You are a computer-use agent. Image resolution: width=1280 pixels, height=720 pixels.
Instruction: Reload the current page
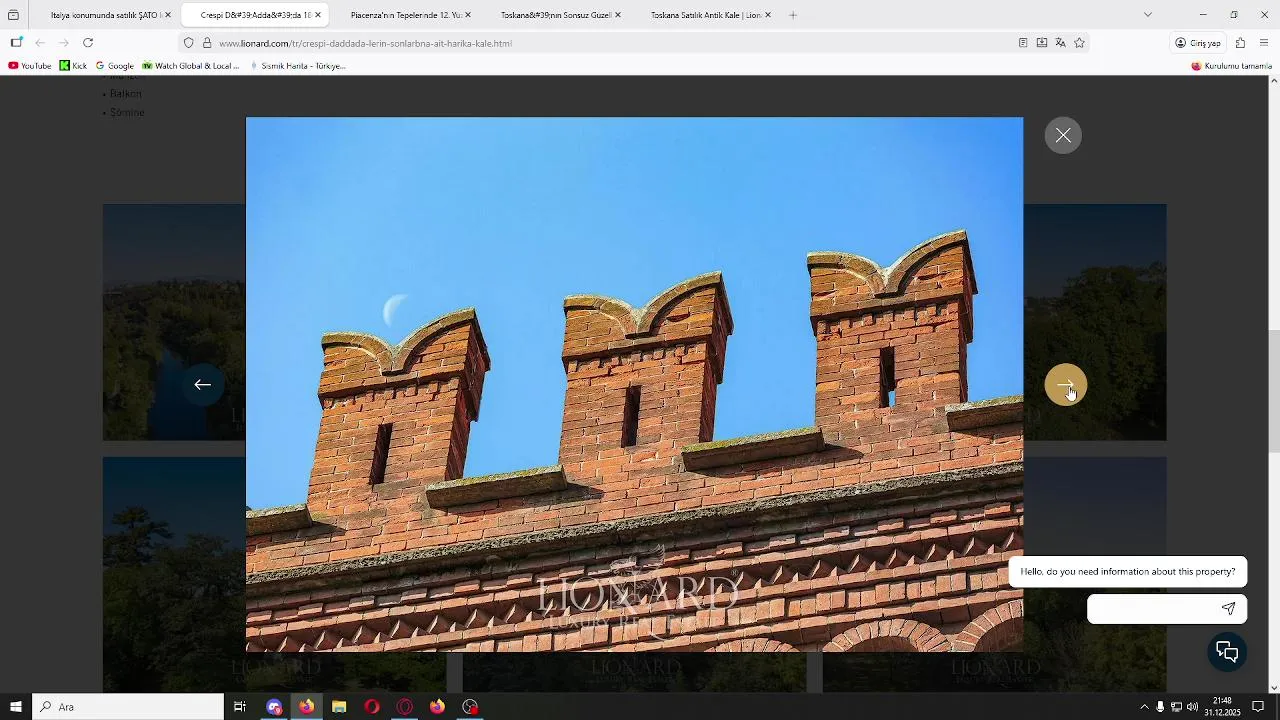(x=88, y=43)
